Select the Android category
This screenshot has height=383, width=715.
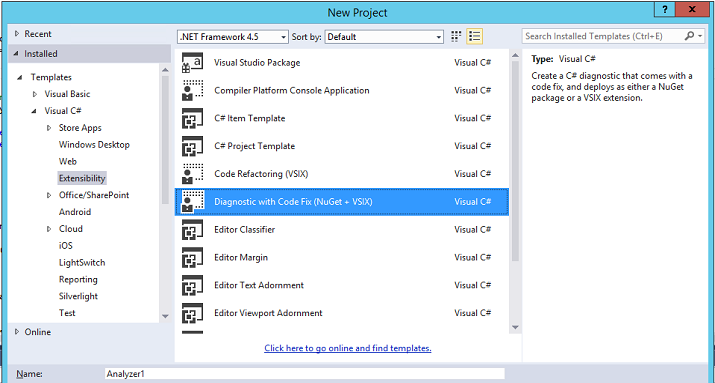click(75, 212)
